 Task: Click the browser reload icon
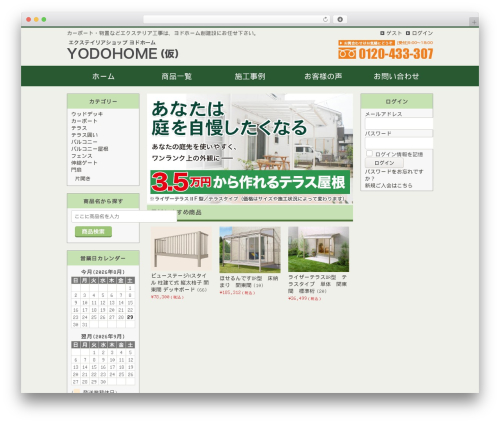point(325,19)
